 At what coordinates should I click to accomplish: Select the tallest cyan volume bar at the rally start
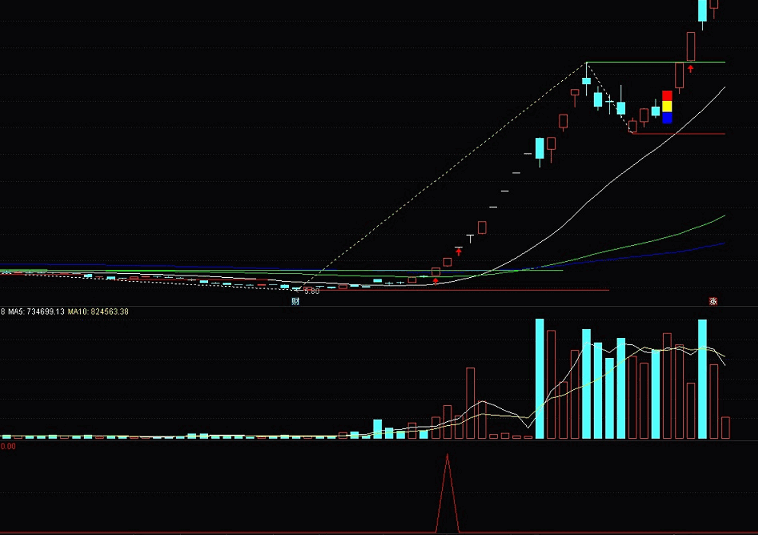(x=539, y=378)
